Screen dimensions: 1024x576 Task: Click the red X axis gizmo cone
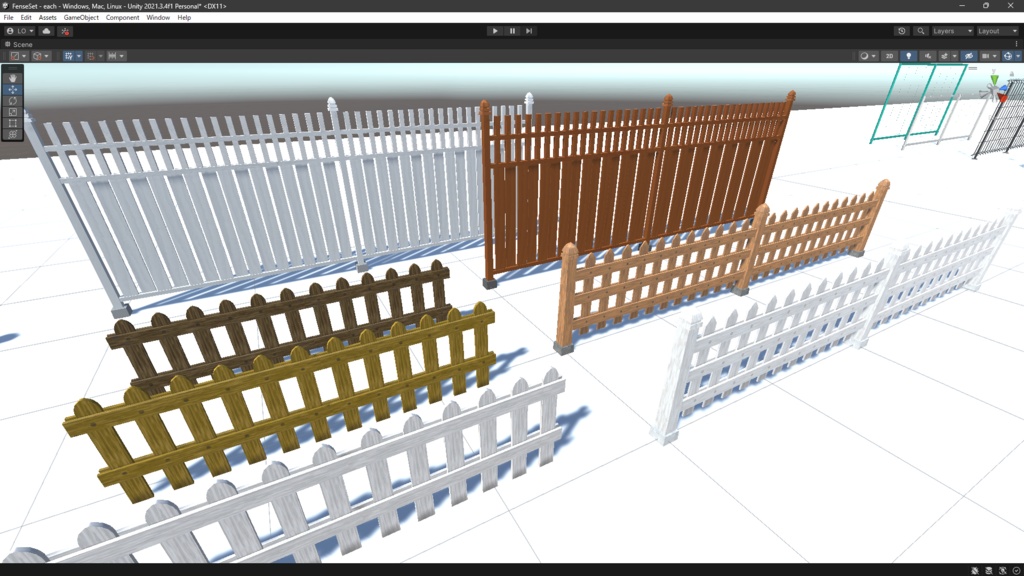(1002, 98)
